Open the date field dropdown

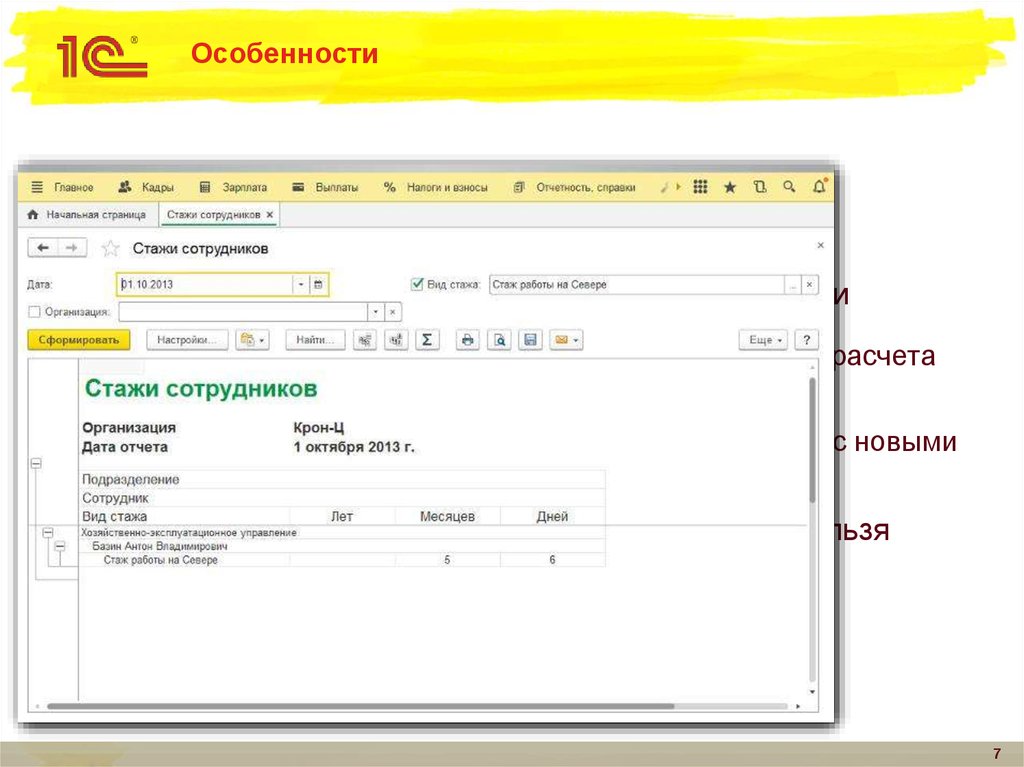pyautogui.click(x=301, y=285)
